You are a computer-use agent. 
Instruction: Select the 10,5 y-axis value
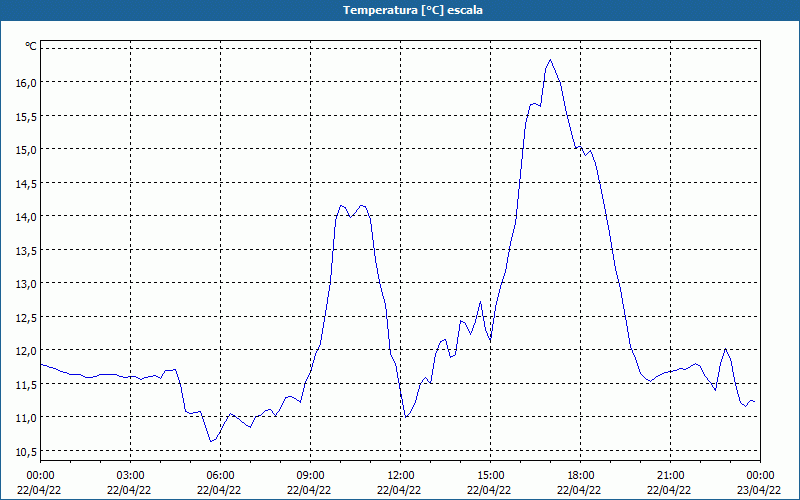27,452
